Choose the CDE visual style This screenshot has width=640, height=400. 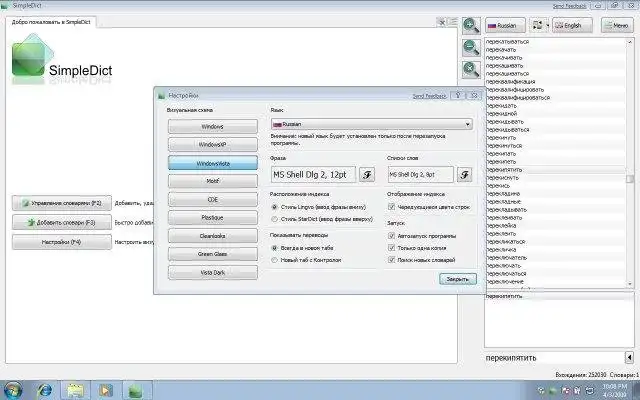pyautogui.click(x=213, y=200)
